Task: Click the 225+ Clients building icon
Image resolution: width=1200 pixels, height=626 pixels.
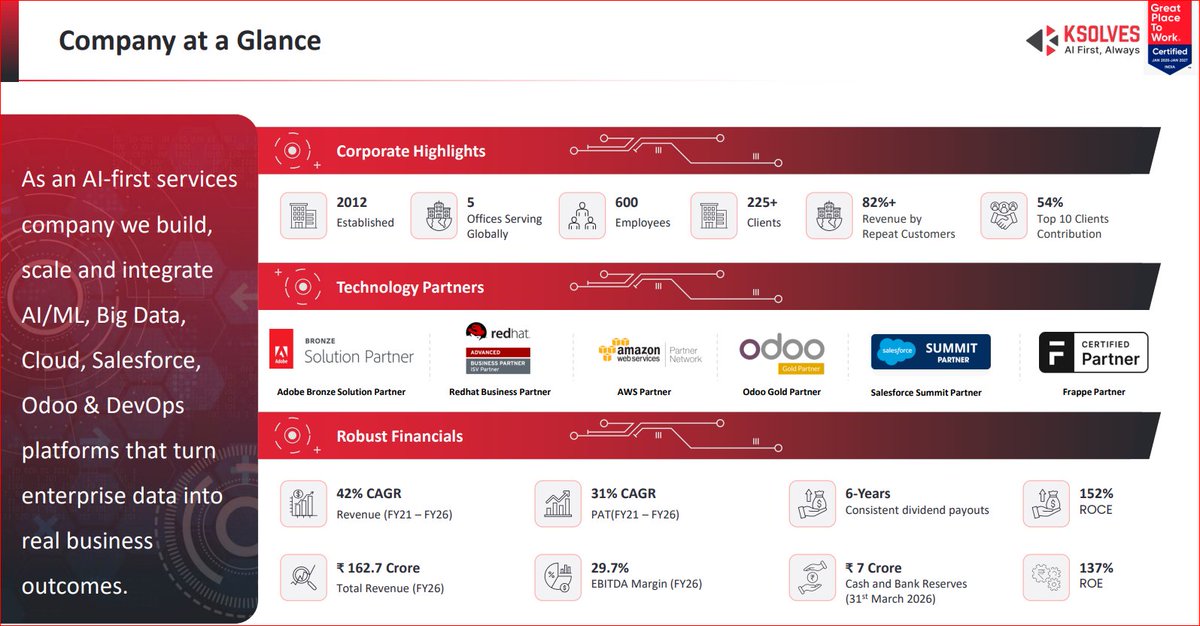Action: point(714,215)
